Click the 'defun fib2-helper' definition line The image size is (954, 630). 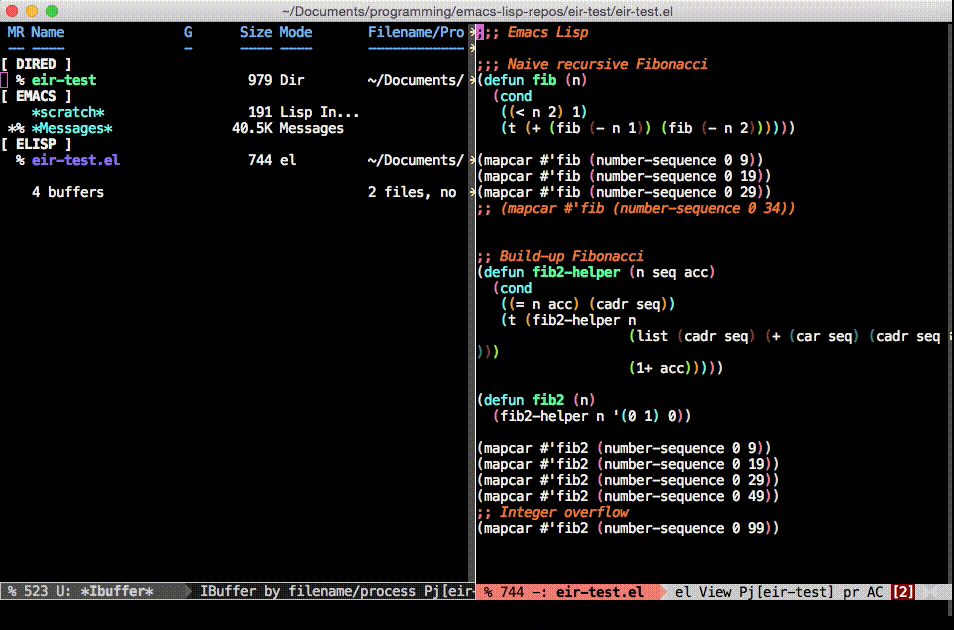[x=596, y=272]
